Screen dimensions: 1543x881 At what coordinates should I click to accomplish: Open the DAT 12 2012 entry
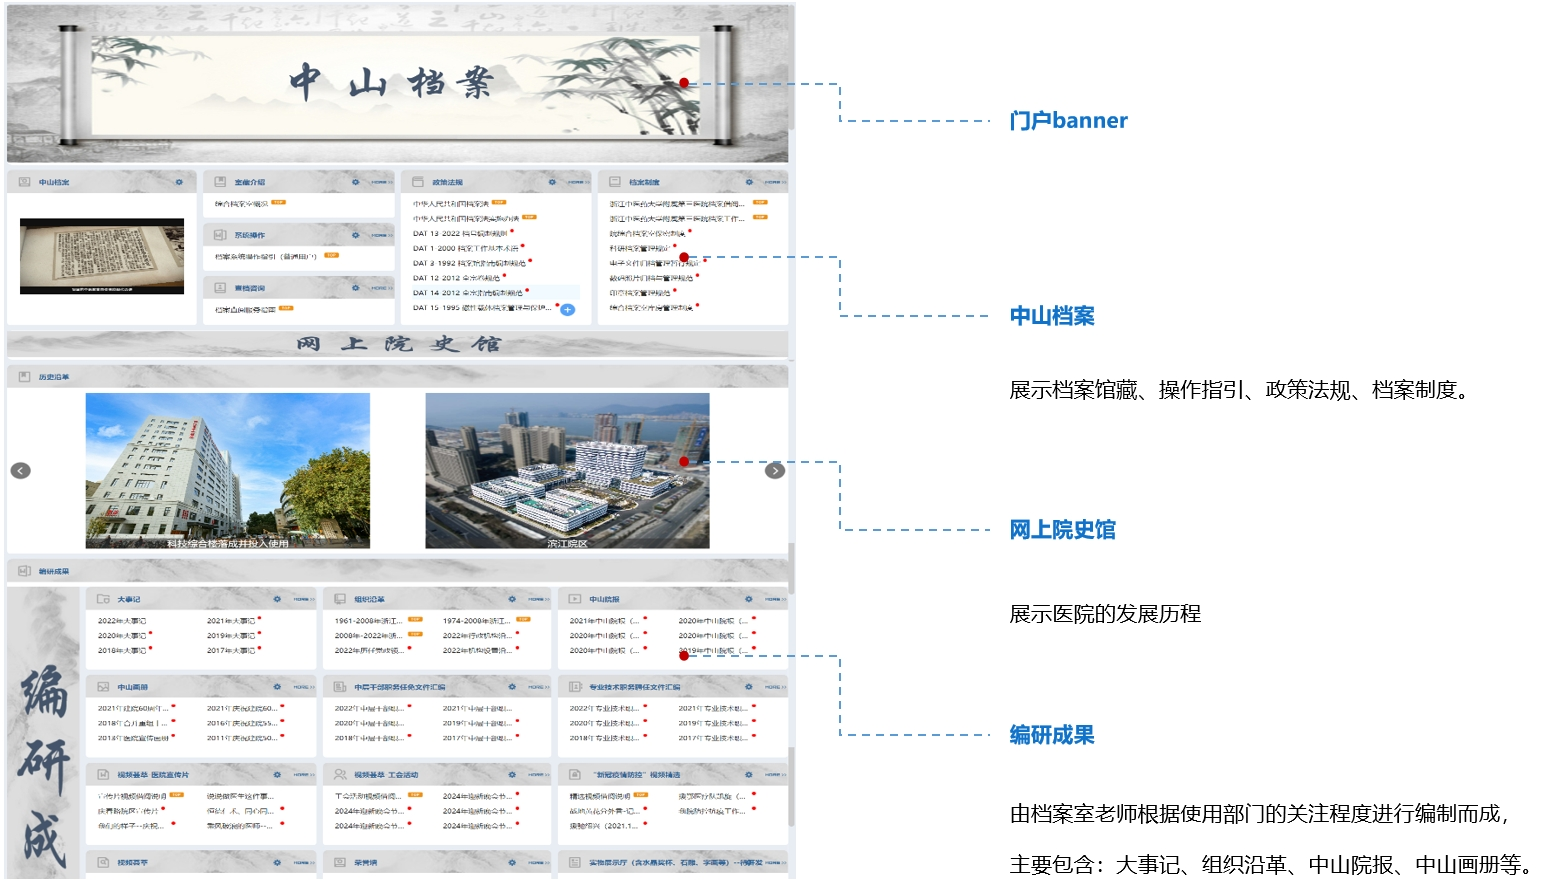point(457,278)
